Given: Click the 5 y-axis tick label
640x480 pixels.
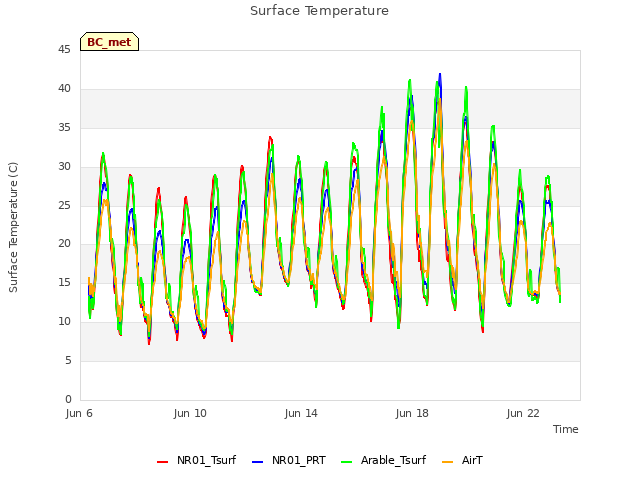Looking at the screenshot, I should pyautogui.click(x=68, y=360).
